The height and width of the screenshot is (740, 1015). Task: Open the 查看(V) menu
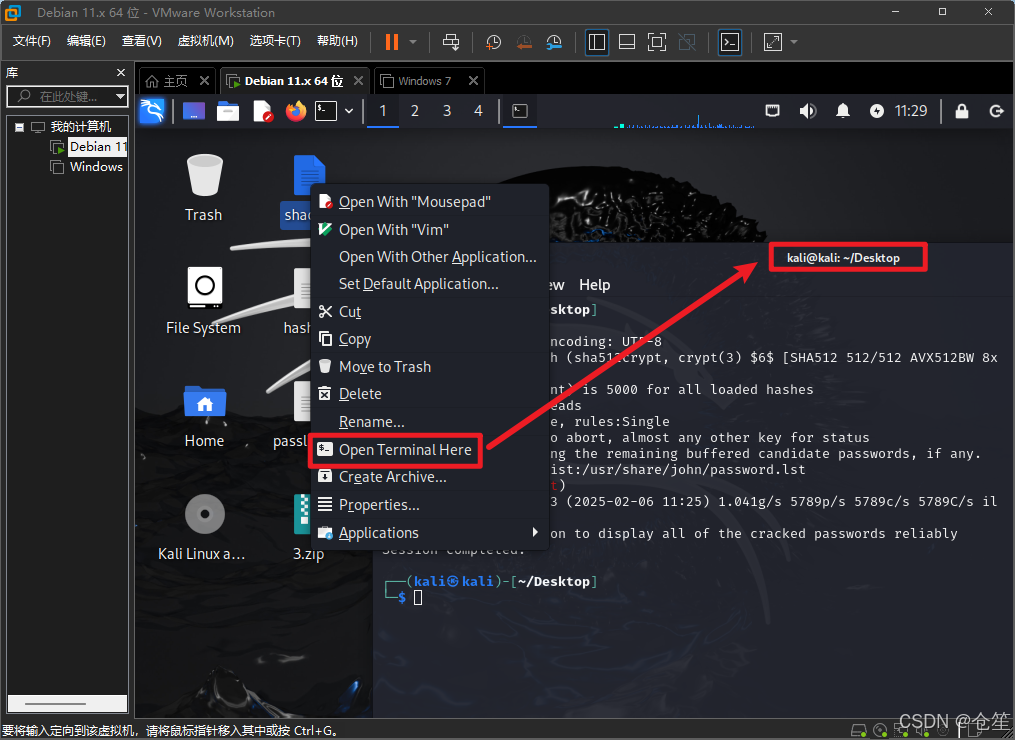(141, 41)
